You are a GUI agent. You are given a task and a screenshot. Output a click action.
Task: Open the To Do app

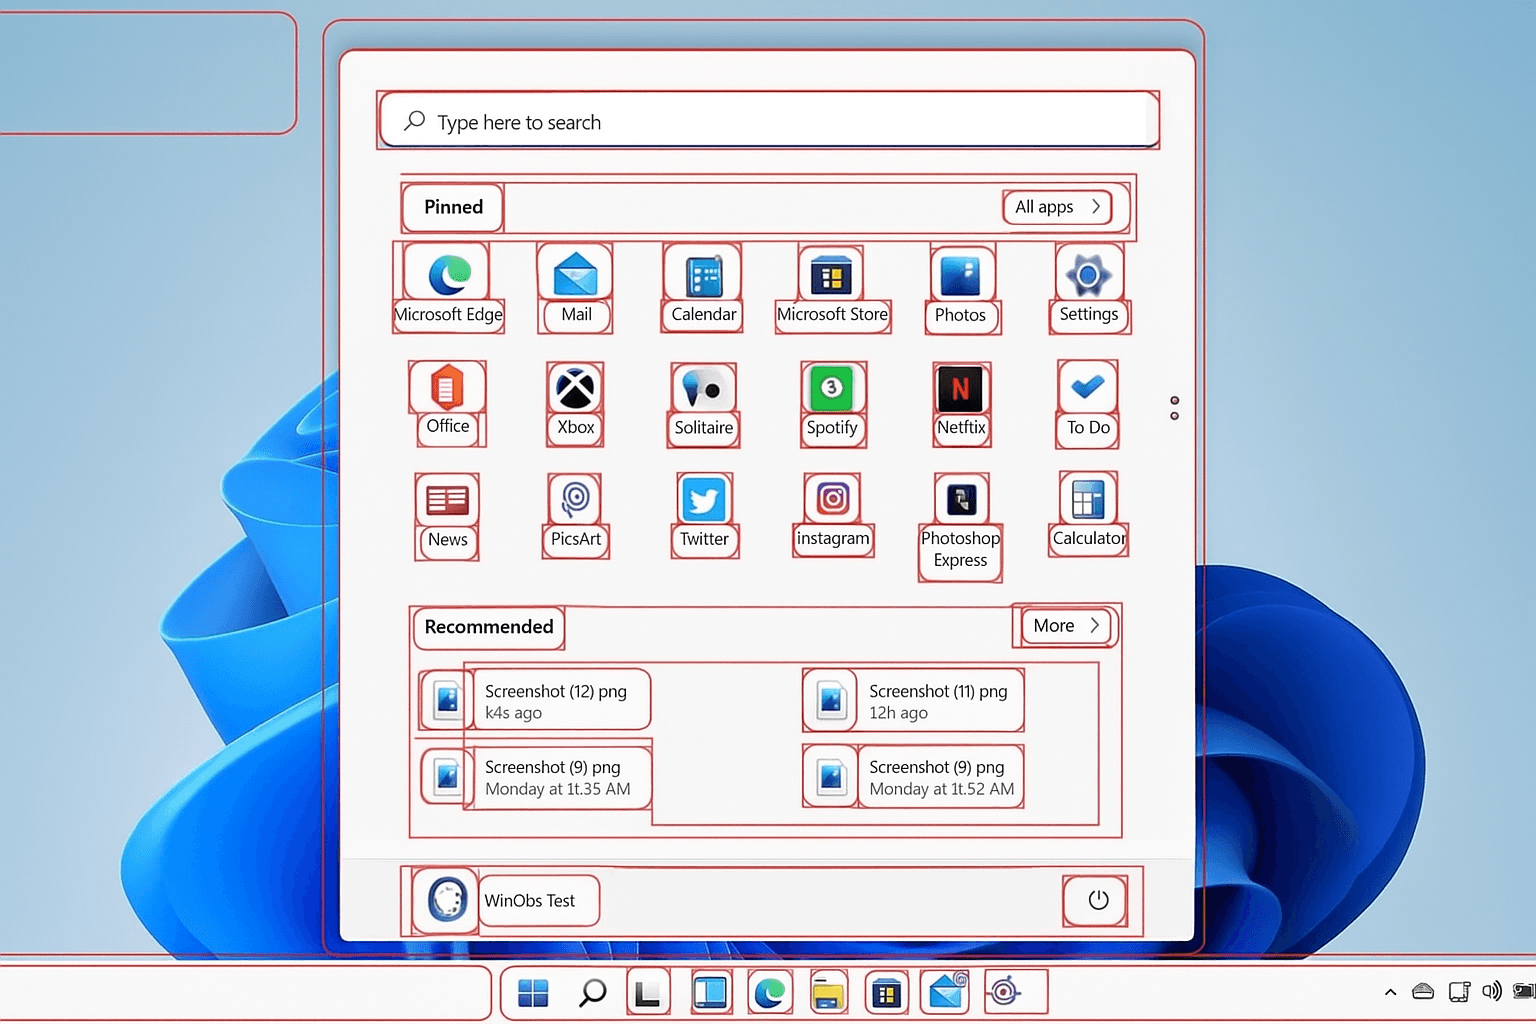(1088, 388)
